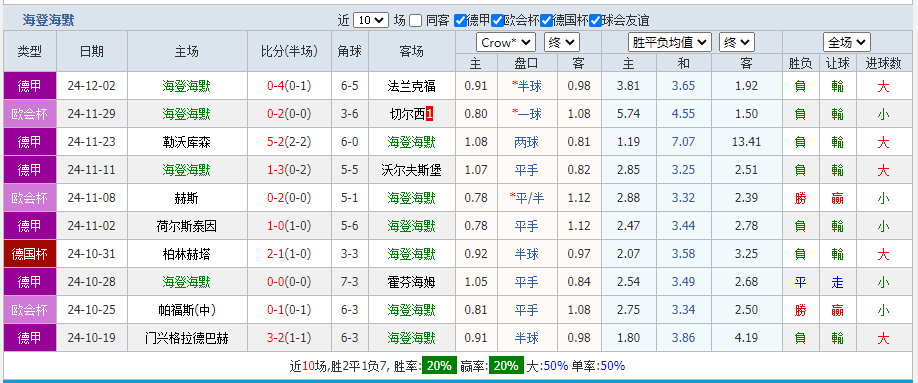Screen dimensions: 918x383
Task: Click the green 胜率 20% badge
Action: (439, 366)
